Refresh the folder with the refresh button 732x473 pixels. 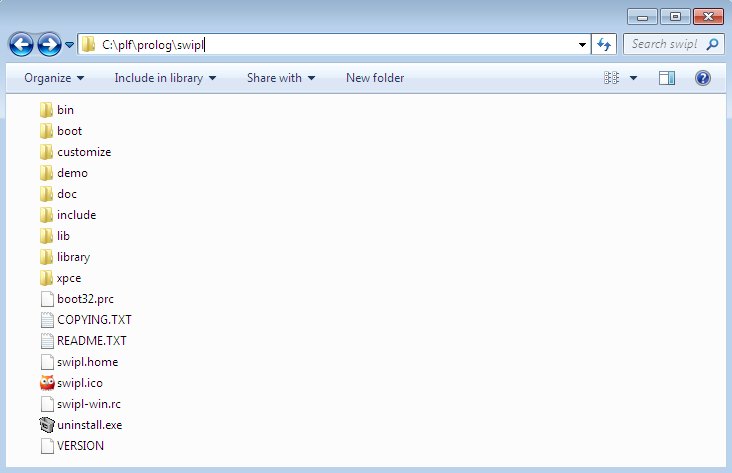click(x=604, y=45)
